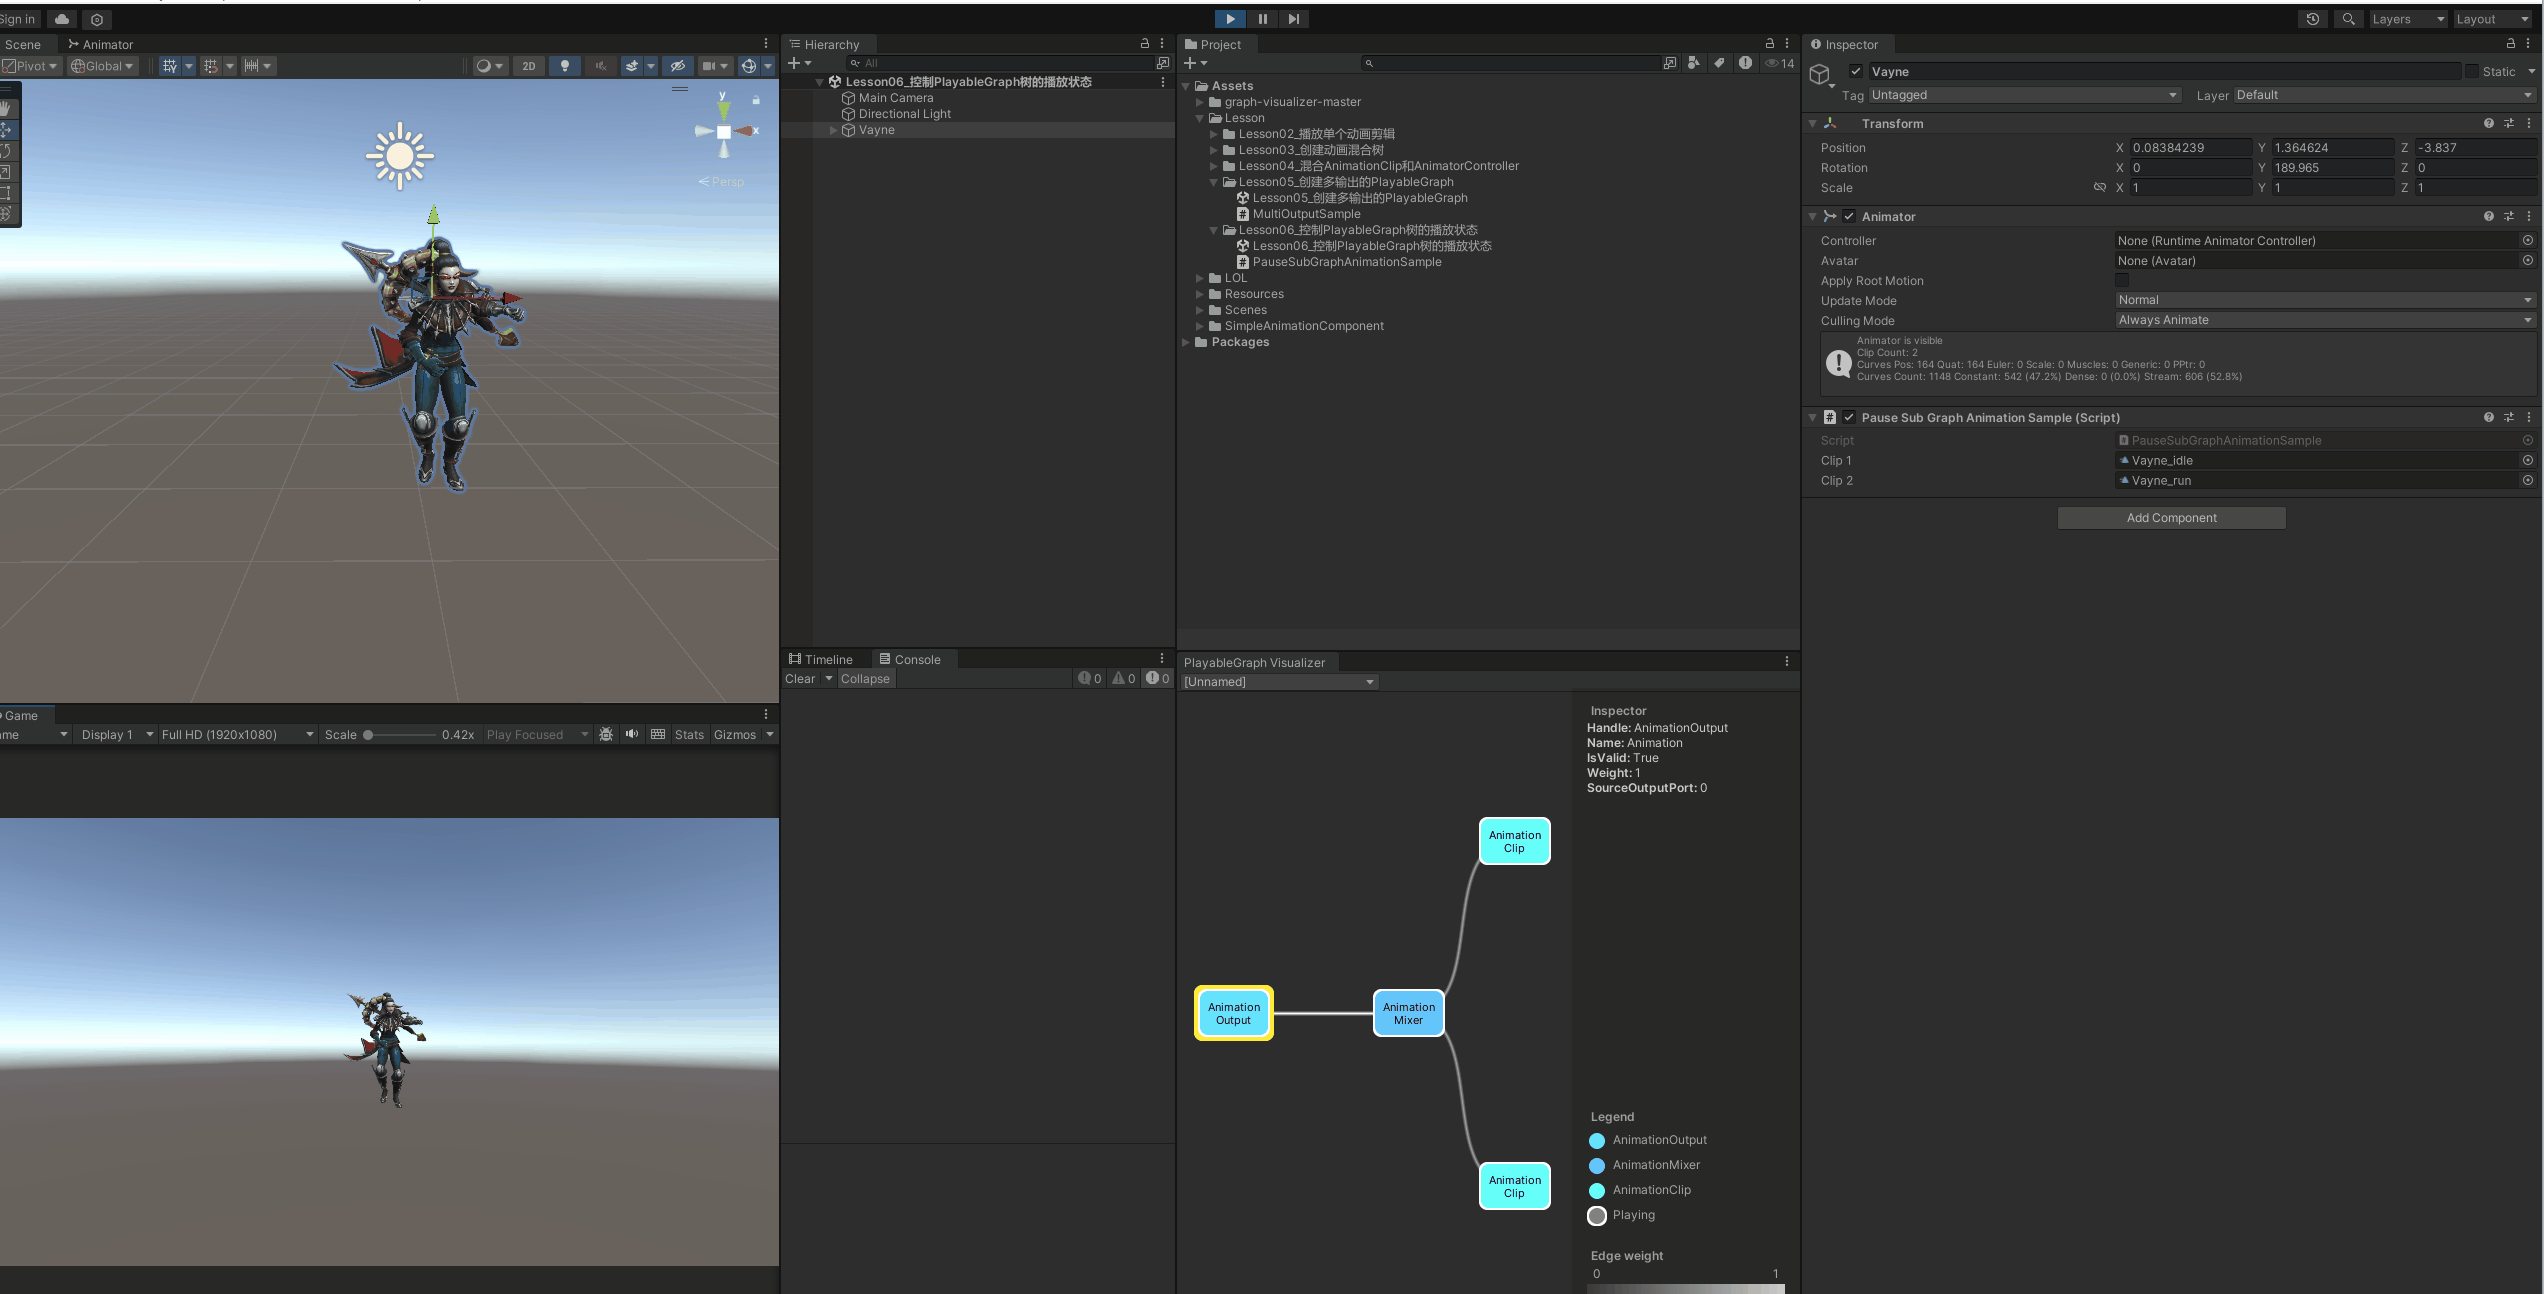Adjust the Game view Scale slider
Viewport: 2544px width, 1294px height.
pos(369,734)
